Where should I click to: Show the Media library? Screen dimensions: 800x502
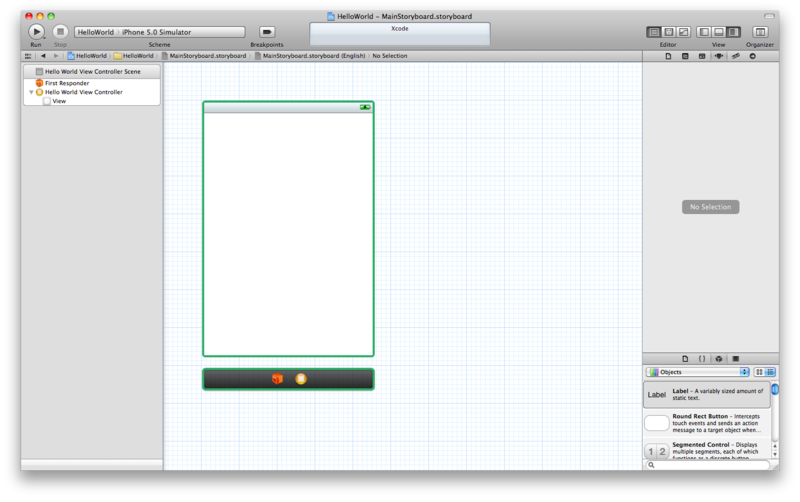point(736,359)
